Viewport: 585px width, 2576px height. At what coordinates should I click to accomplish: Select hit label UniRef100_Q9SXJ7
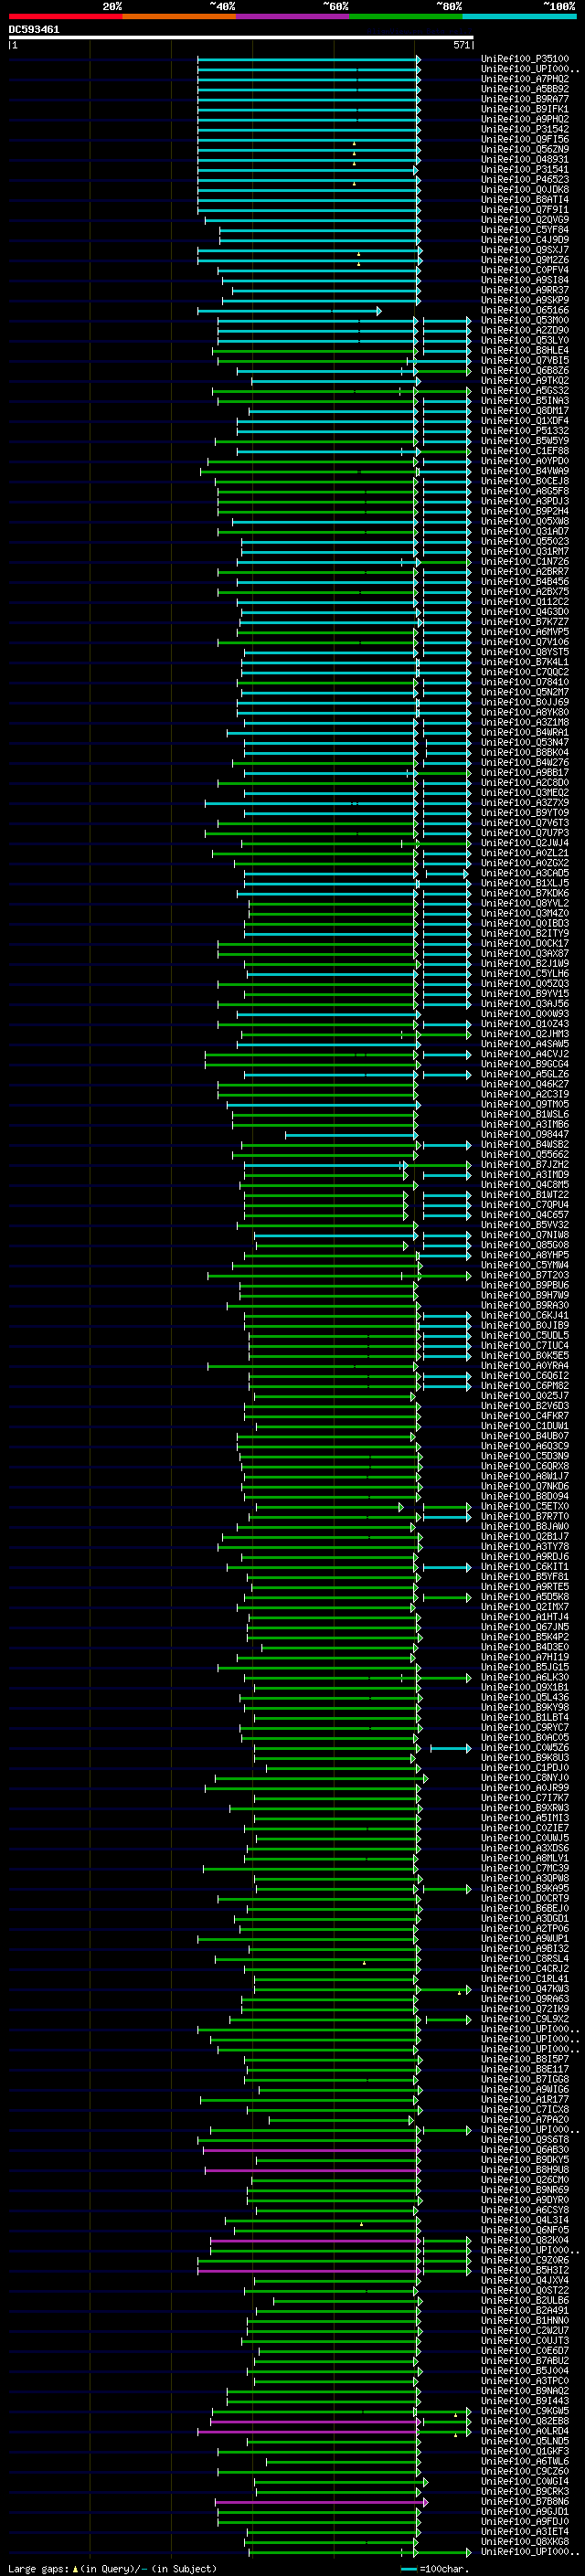click(524, 250)
